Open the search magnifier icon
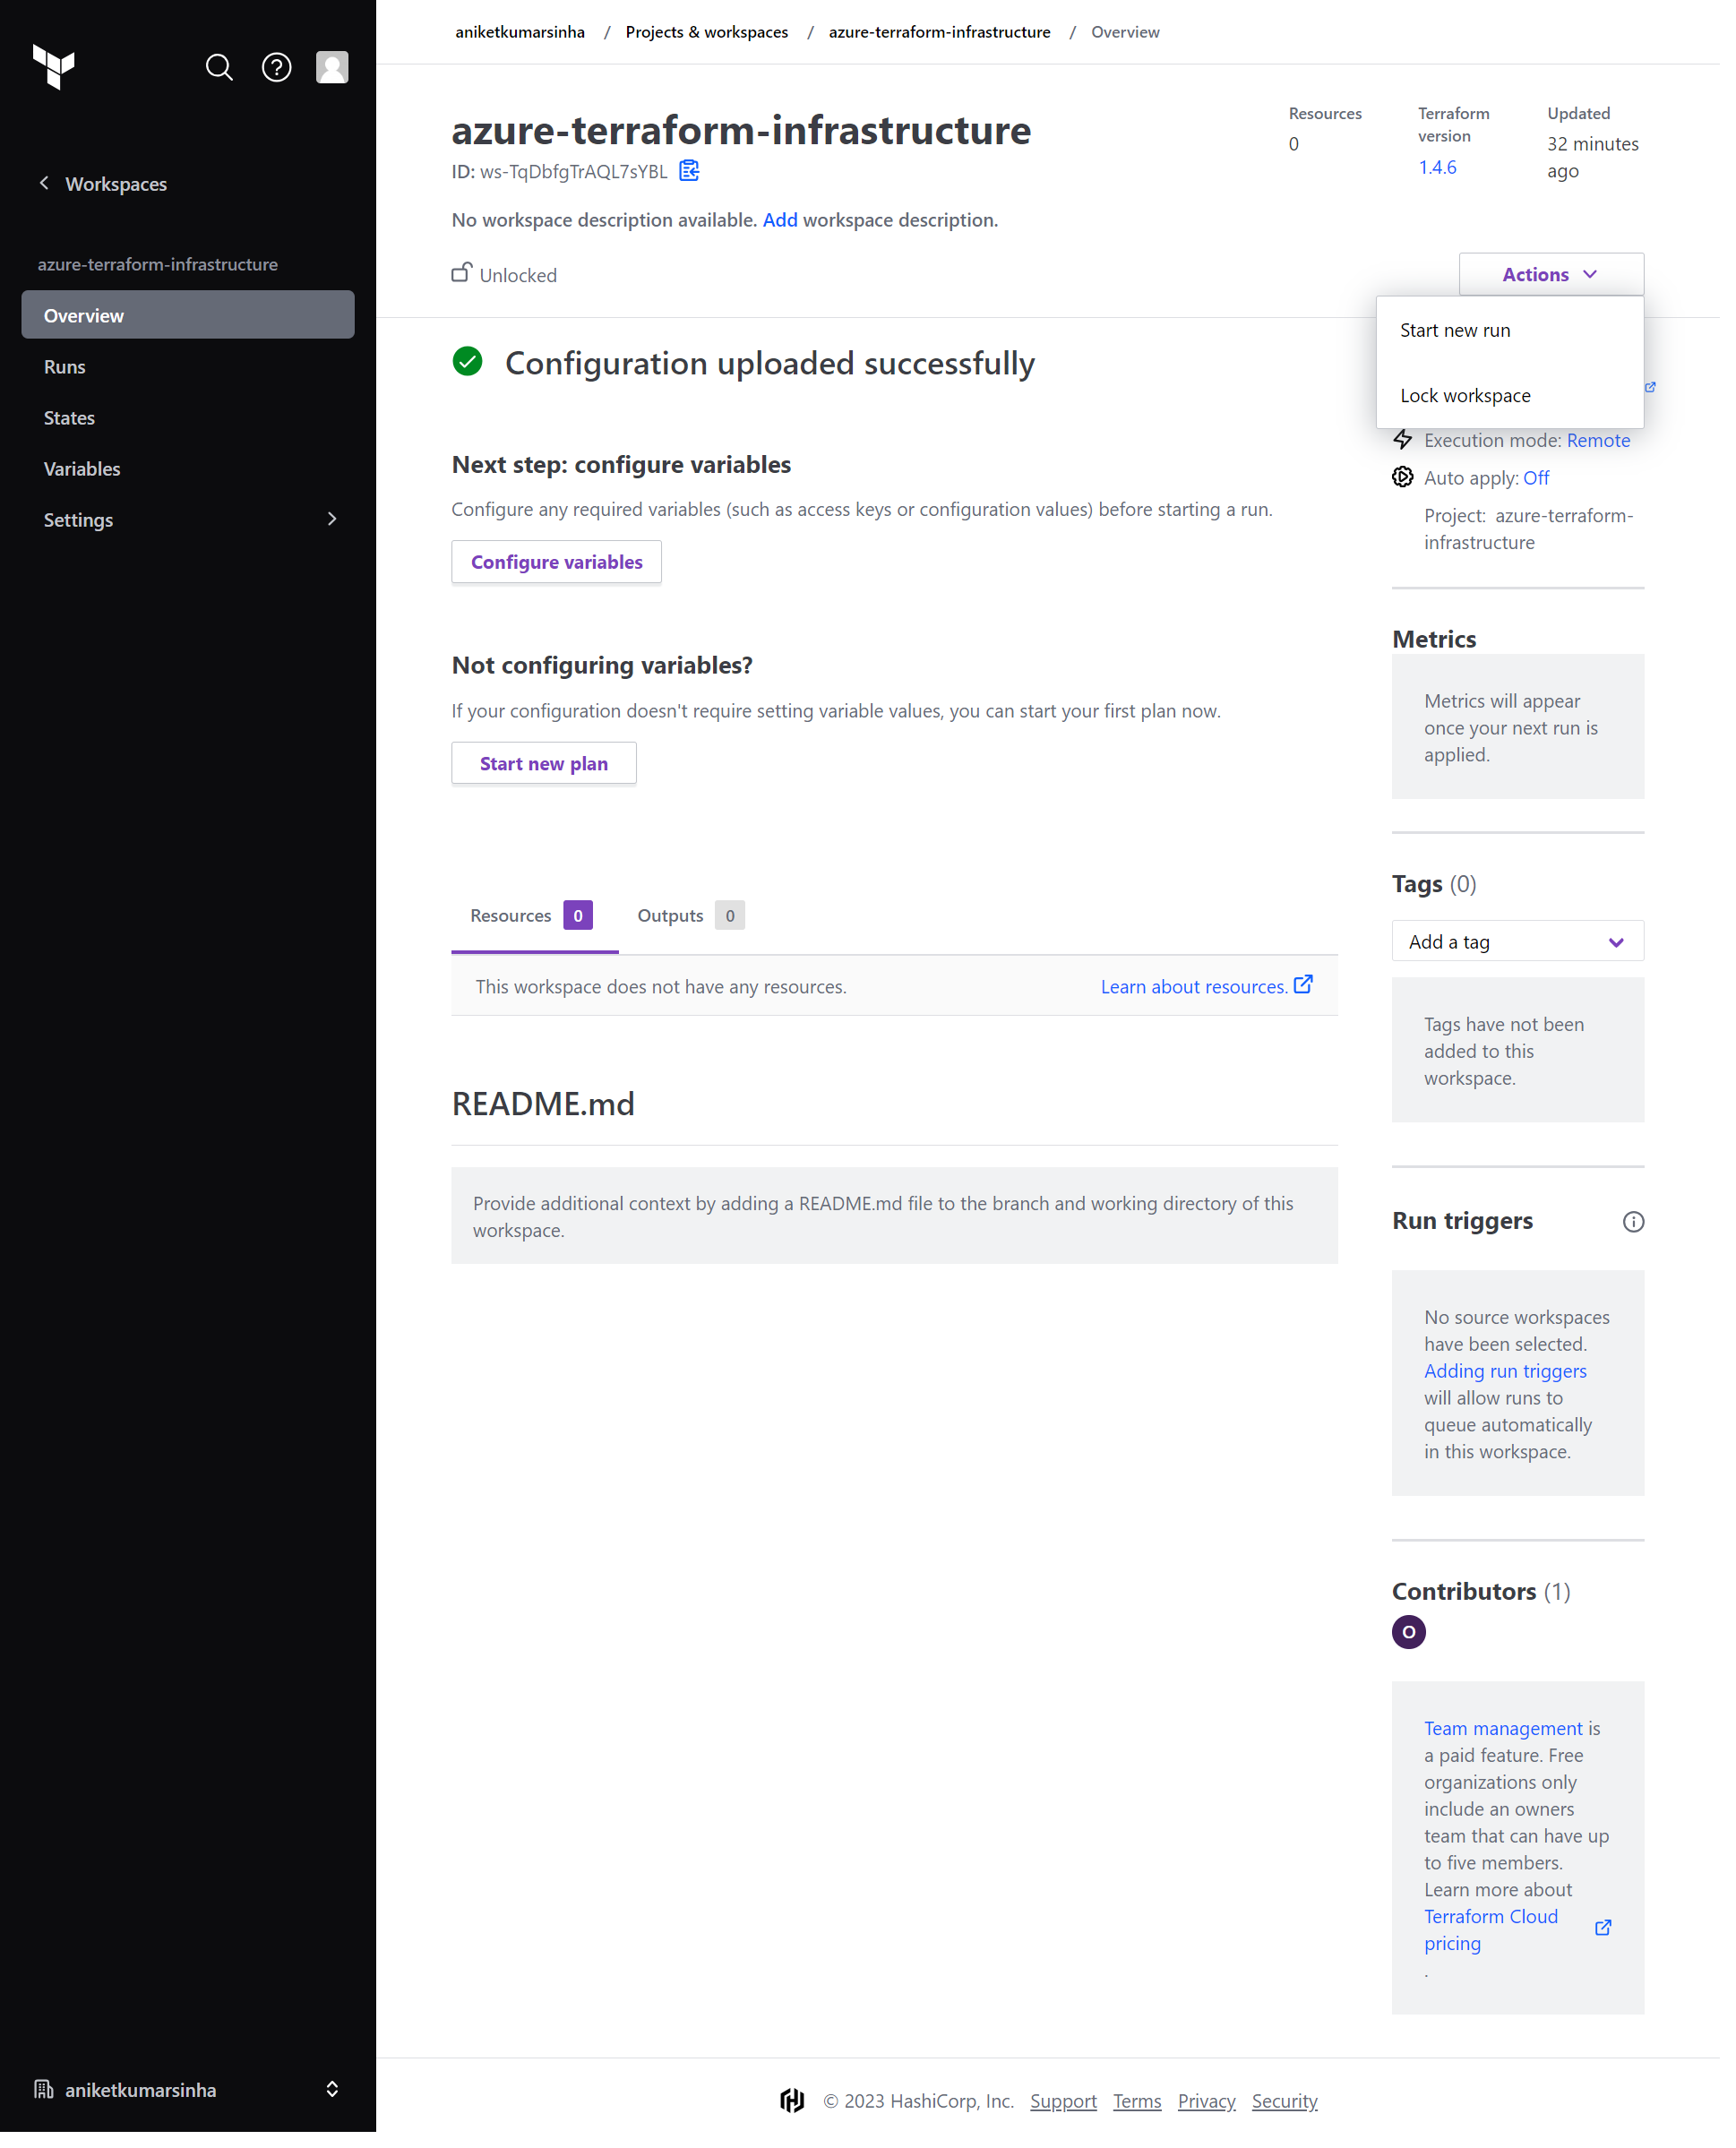This screenshot has width=1736, height=2148. (x=221, y=68)
